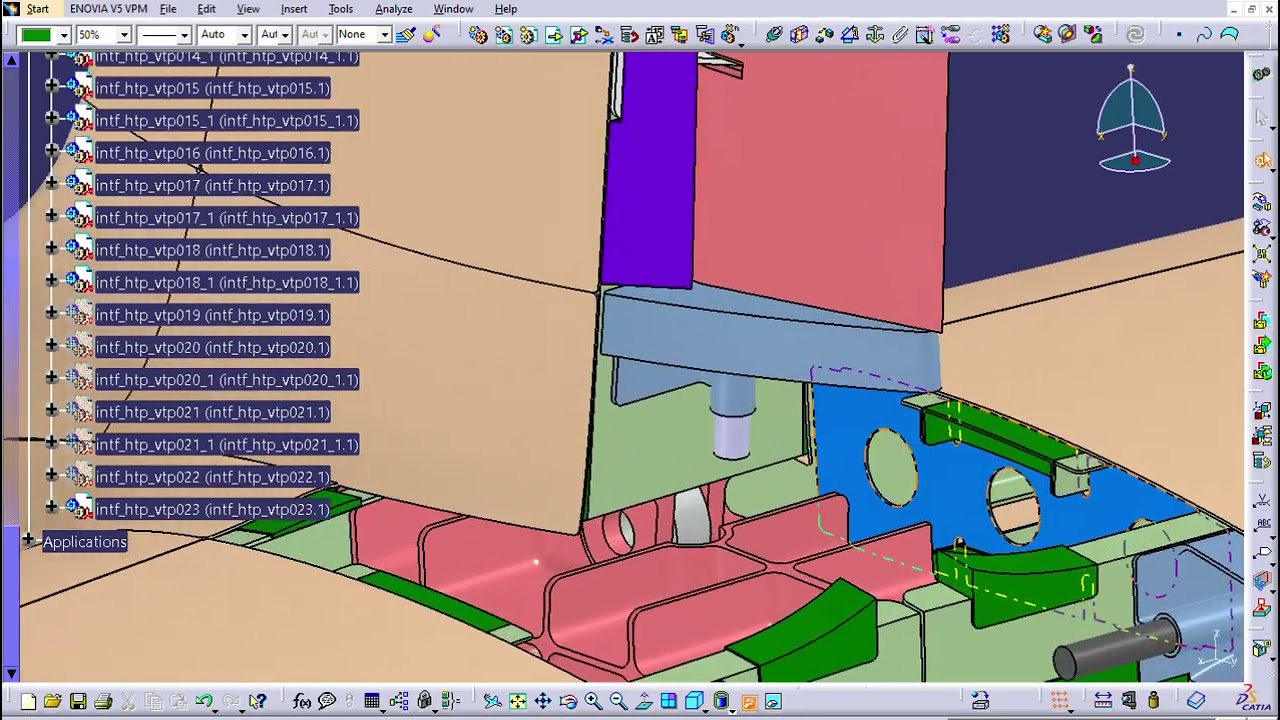
Task: Expand the Applications tree node
Action: [x=29, y=541]
